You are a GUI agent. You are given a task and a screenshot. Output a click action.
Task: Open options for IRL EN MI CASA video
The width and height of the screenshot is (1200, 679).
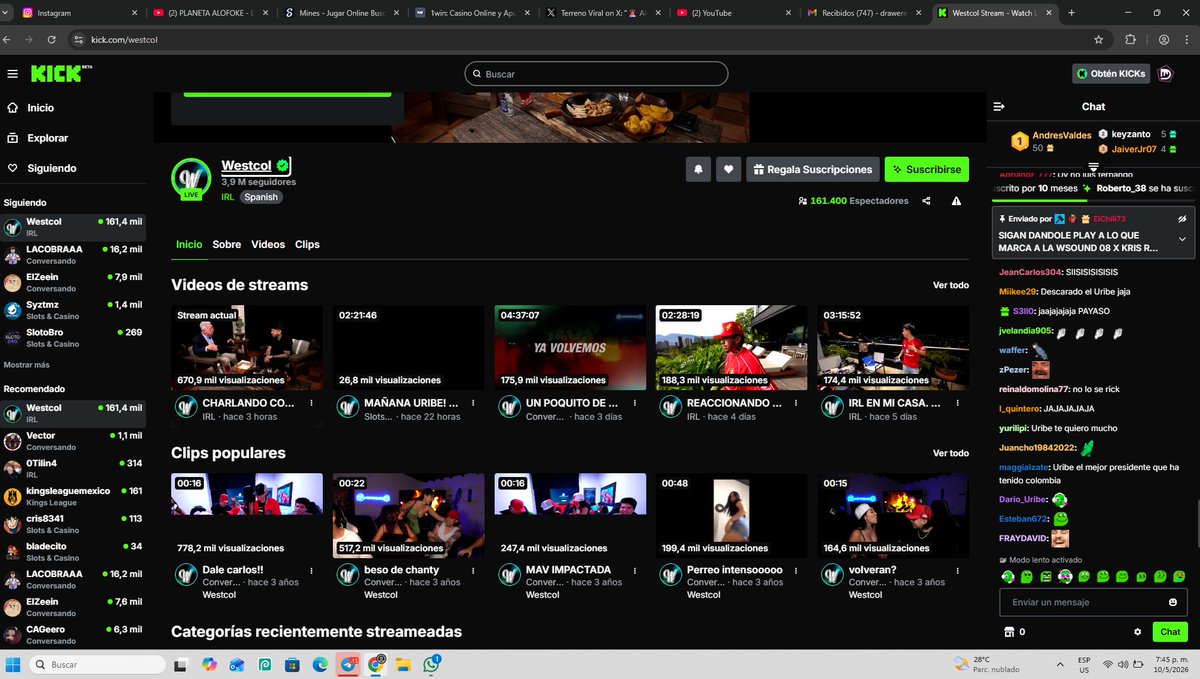[957, 403]
